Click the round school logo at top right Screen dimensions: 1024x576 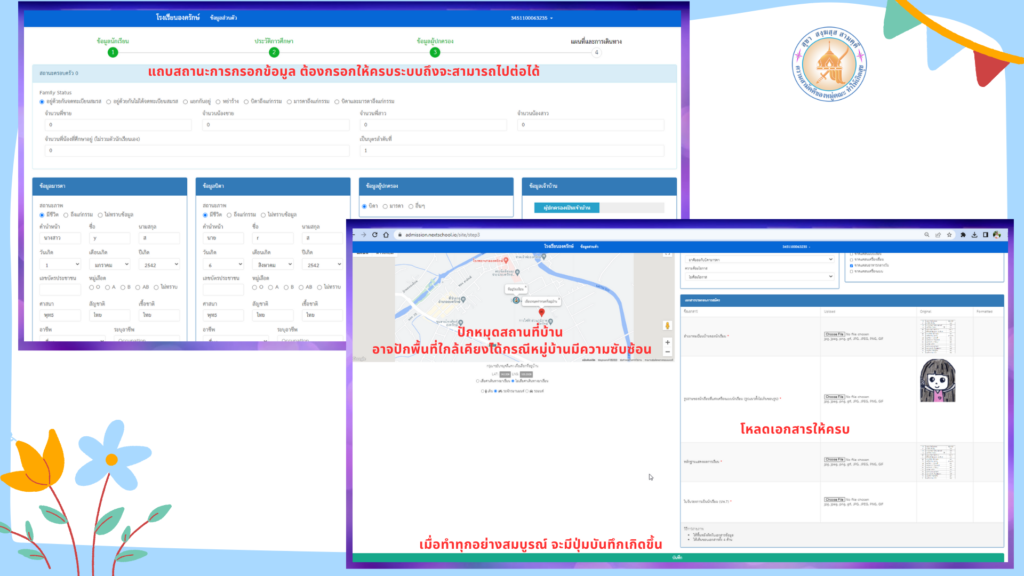829,64
